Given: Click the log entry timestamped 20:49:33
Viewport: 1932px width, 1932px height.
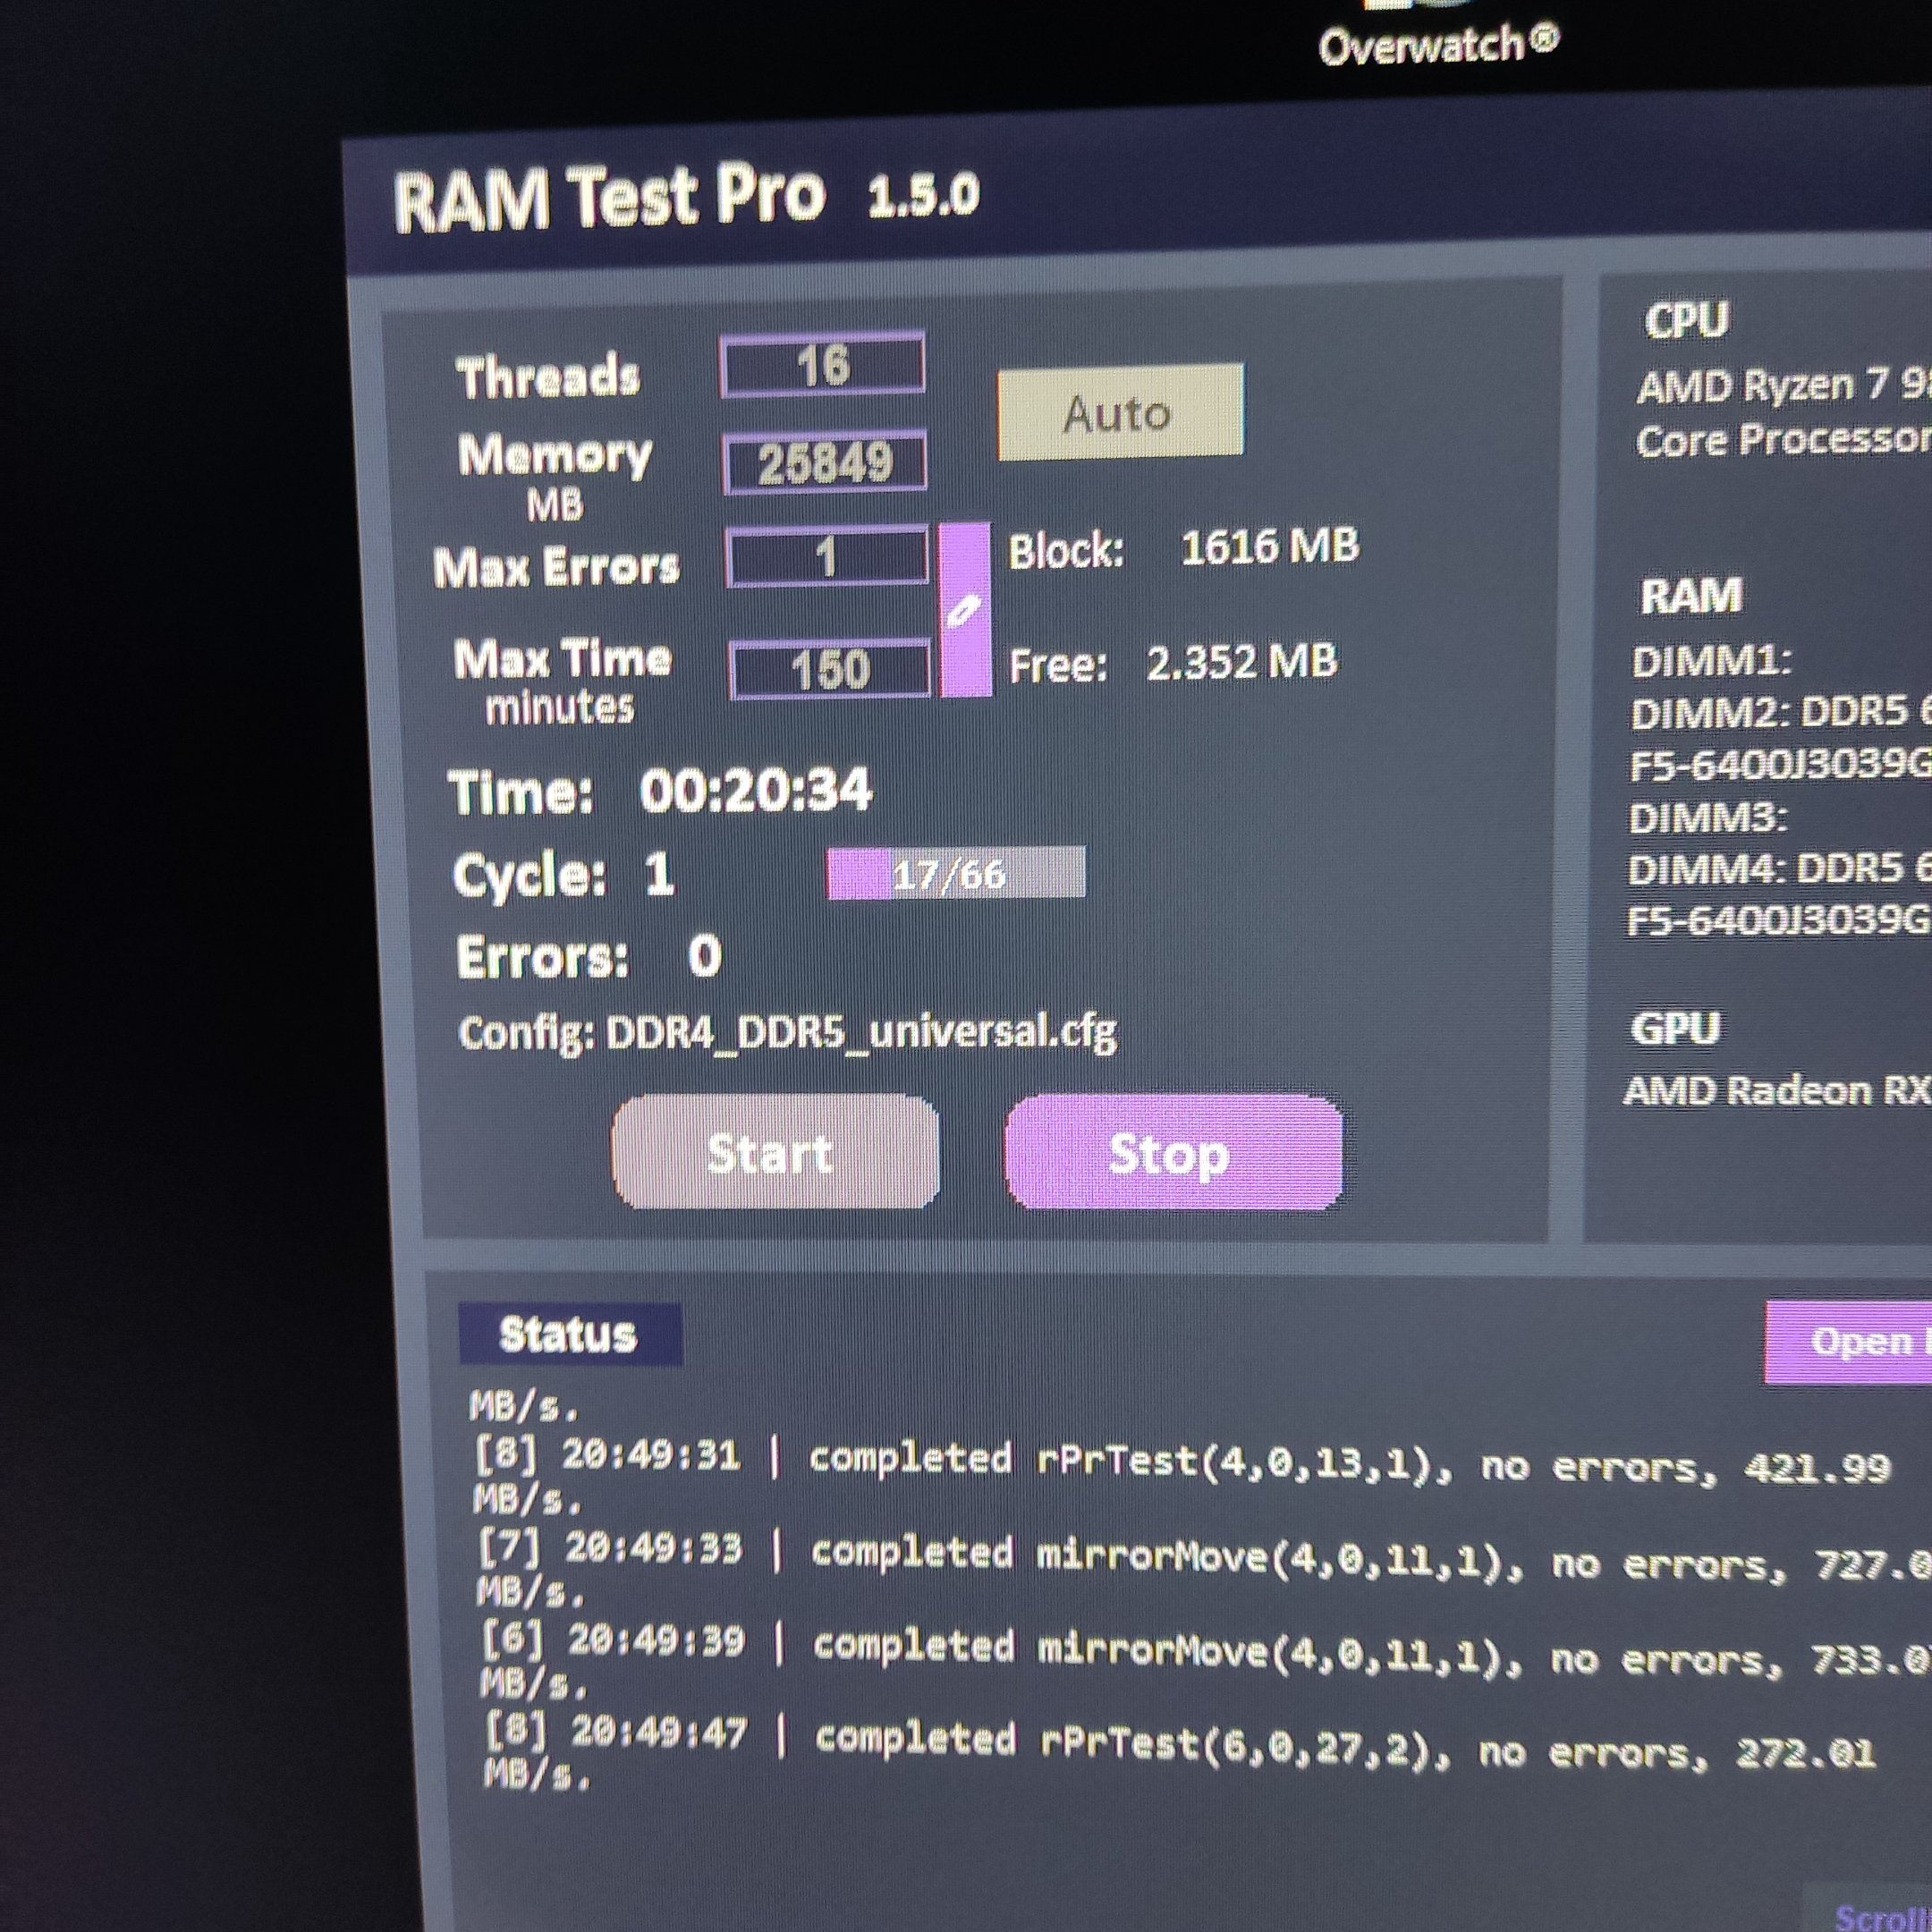Looking at the screenshot, I should [x=1204, y=1571].
